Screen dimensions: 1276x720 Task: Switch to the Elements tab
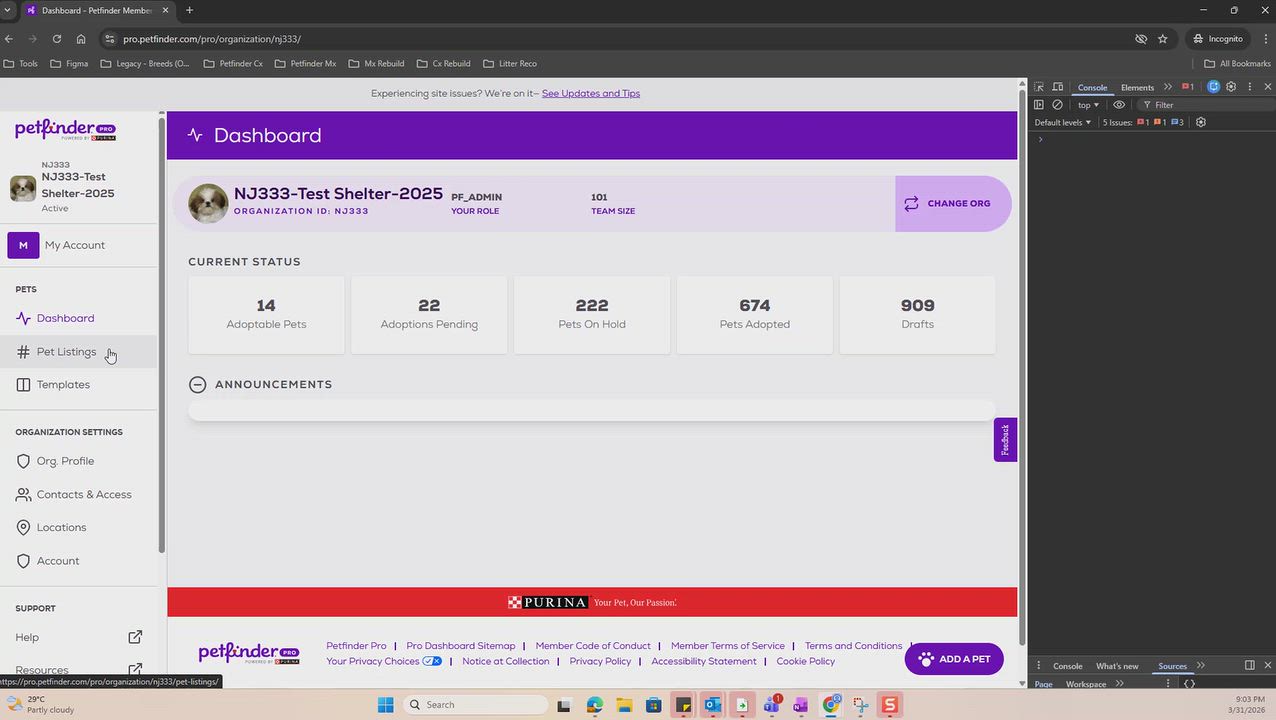click(1137, 87)
